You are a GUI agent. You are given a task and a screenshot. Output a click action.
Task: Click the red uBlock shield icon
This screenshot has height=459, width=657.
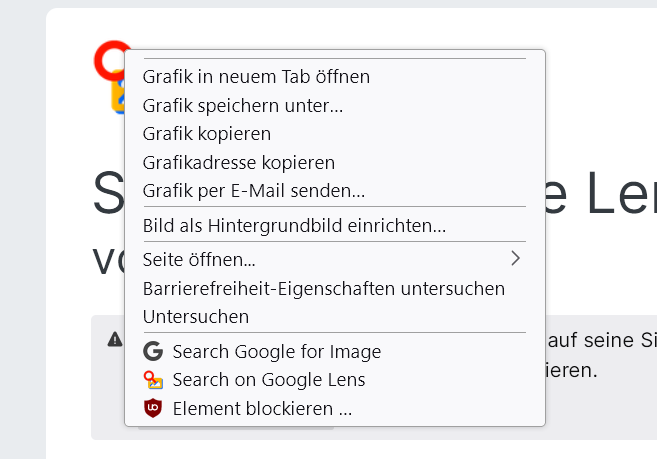pos(153,409)
